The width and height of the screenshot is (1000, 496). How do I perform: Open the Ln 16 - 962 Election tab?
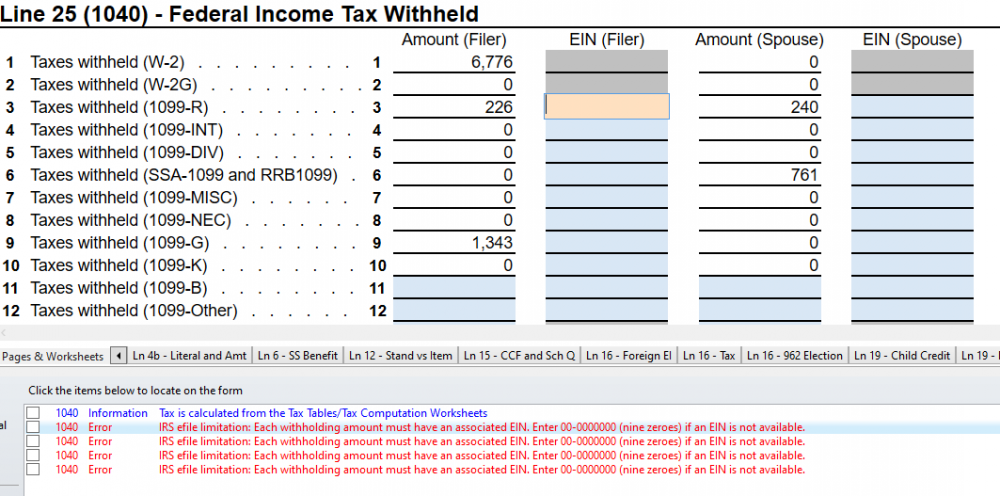[795, 356]
